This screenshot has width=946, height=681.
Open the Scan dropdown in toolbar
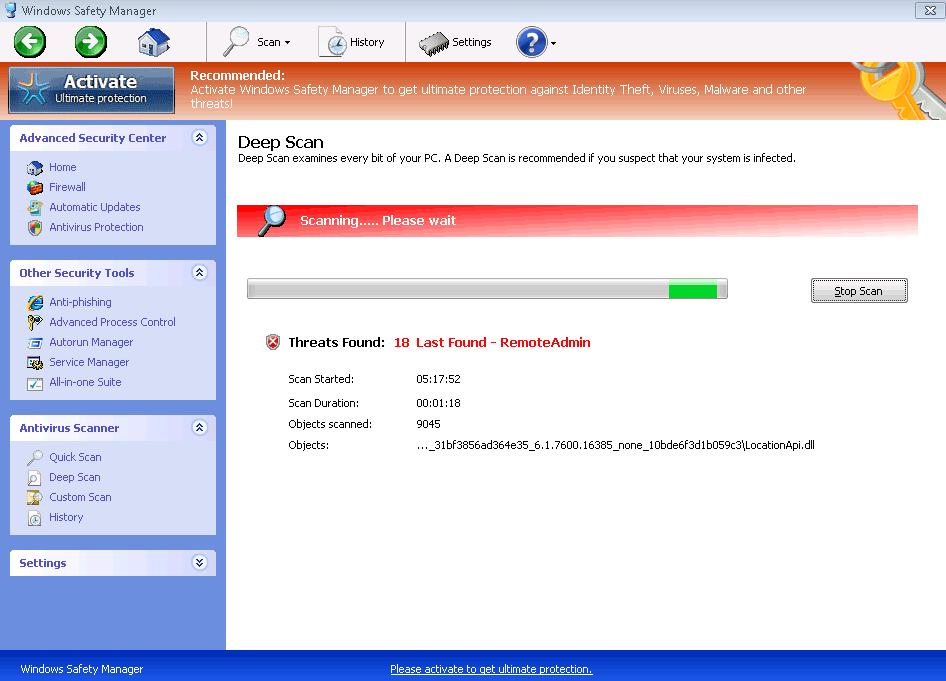tap(258, 42)
